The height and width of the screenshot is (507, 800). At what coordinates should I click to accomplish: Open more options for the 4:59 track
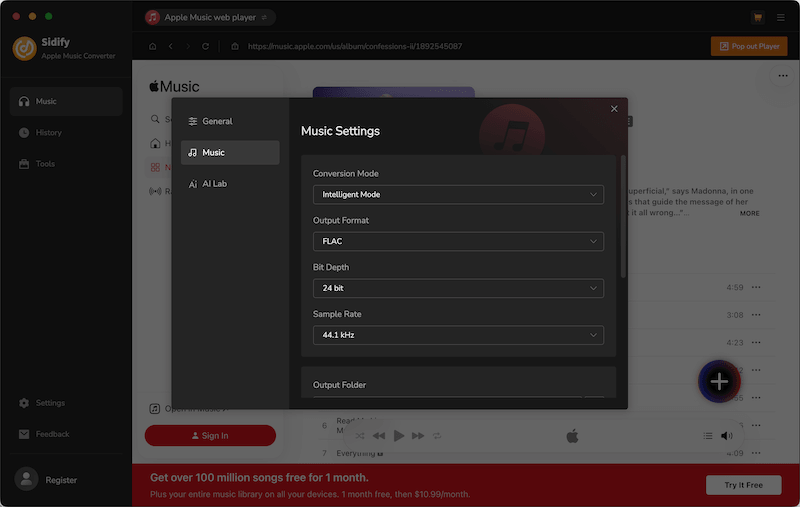click(x=756, y=288)
